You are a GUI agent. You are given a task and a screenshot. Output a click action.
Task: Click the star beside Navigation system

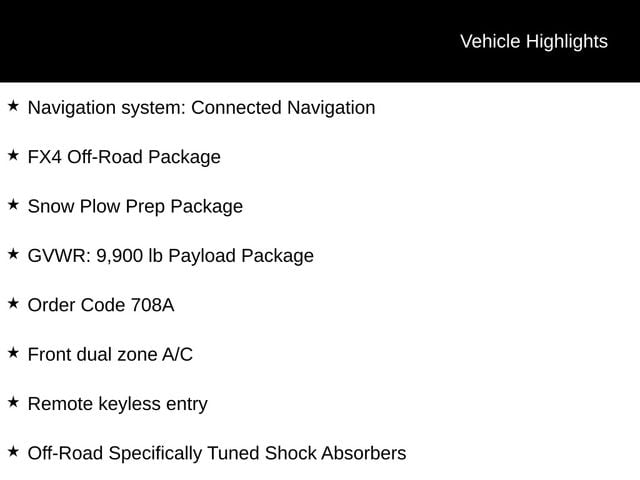click(x=13, y=106)
